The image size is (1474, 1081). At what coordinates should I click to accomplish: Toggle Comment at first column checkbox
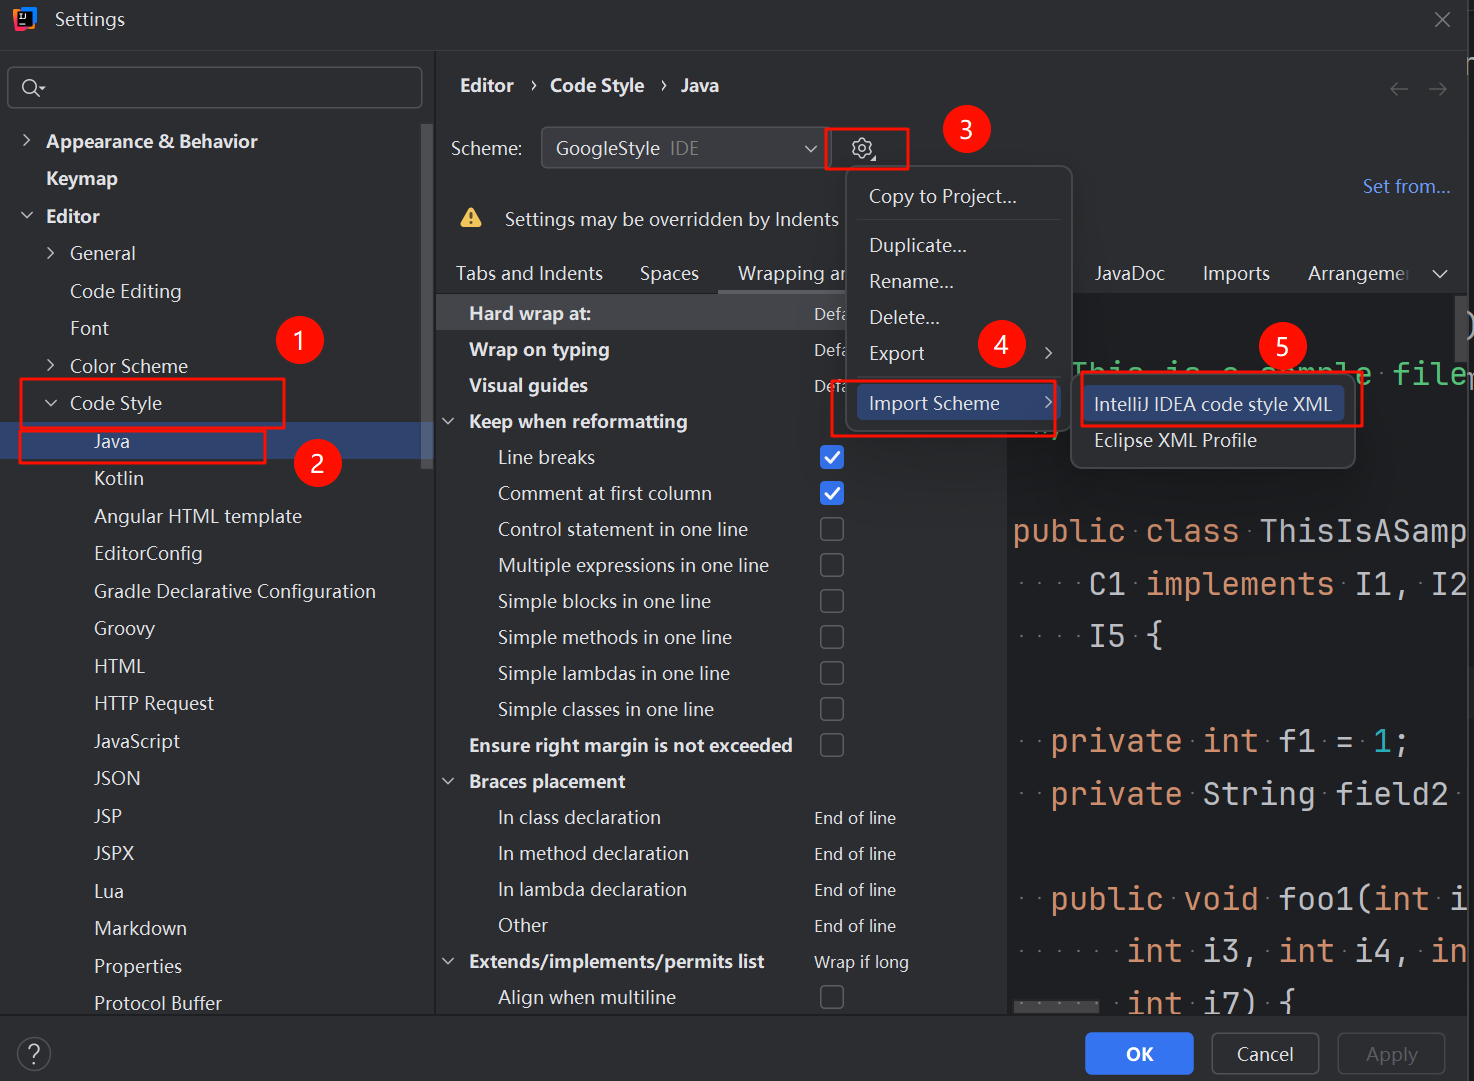[x=832, y=493]
